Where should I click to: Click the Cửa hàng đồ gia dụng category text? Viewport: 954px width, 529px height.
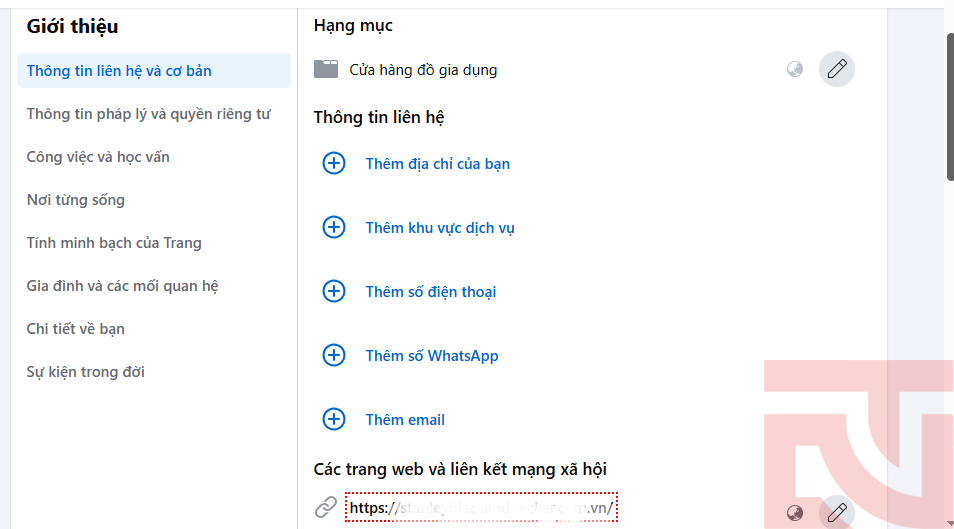point(423,70)
